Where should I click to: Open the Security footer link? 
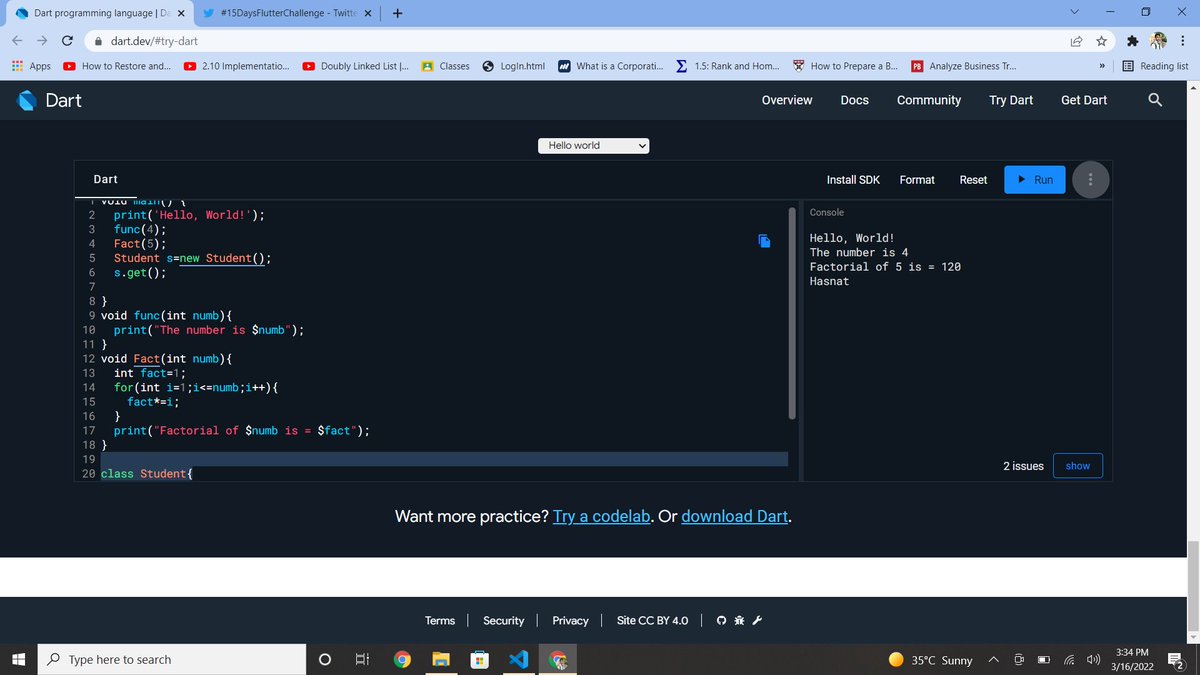[503, 620]
